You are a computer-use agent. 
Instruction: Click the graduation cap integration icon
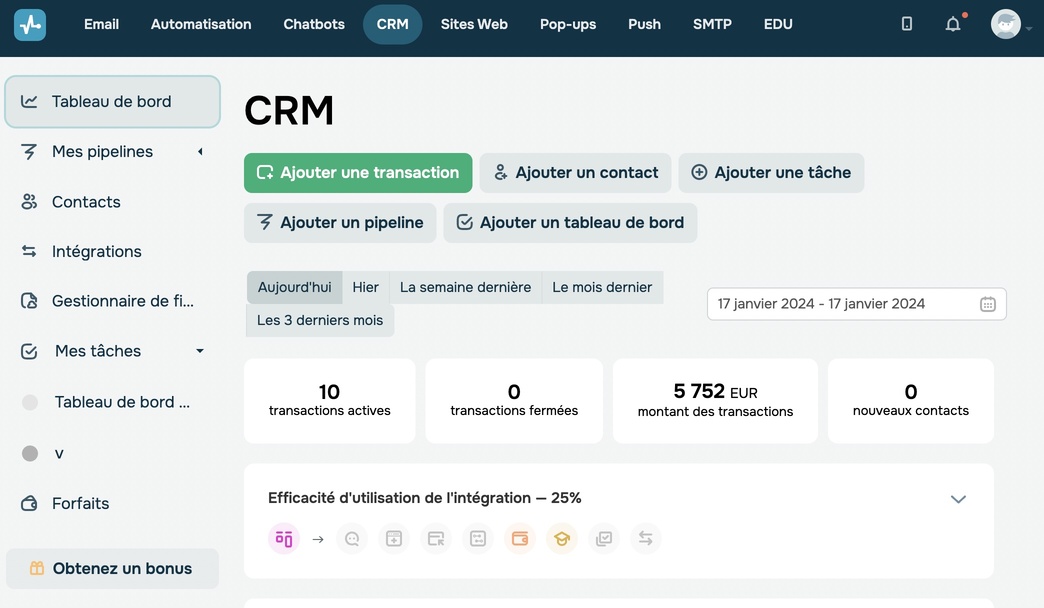561,538
